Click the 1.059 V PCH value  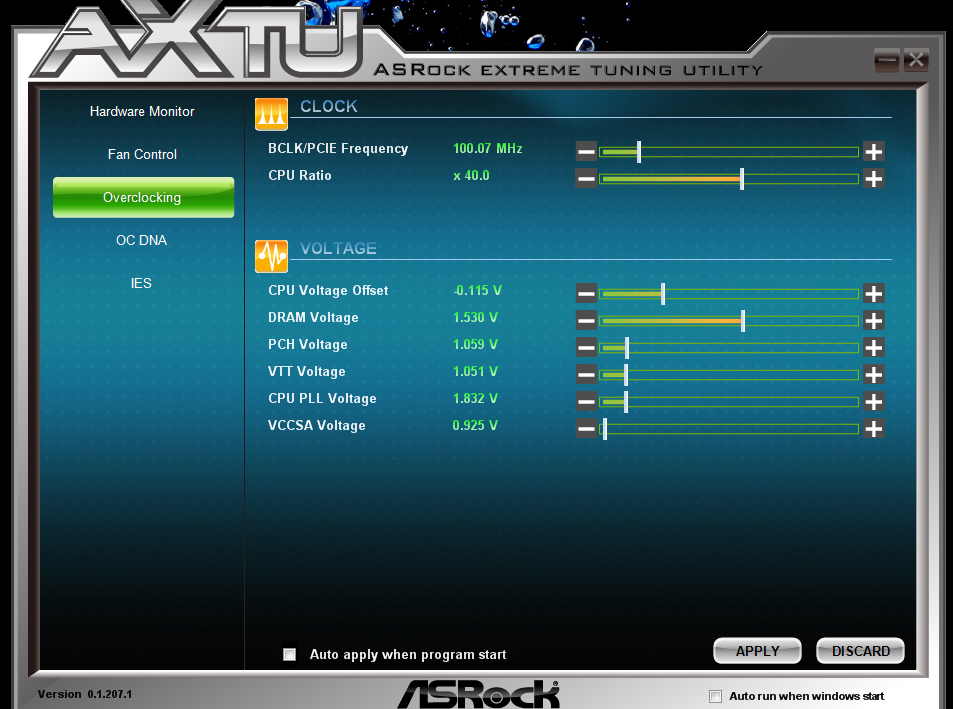pos(475,344)
